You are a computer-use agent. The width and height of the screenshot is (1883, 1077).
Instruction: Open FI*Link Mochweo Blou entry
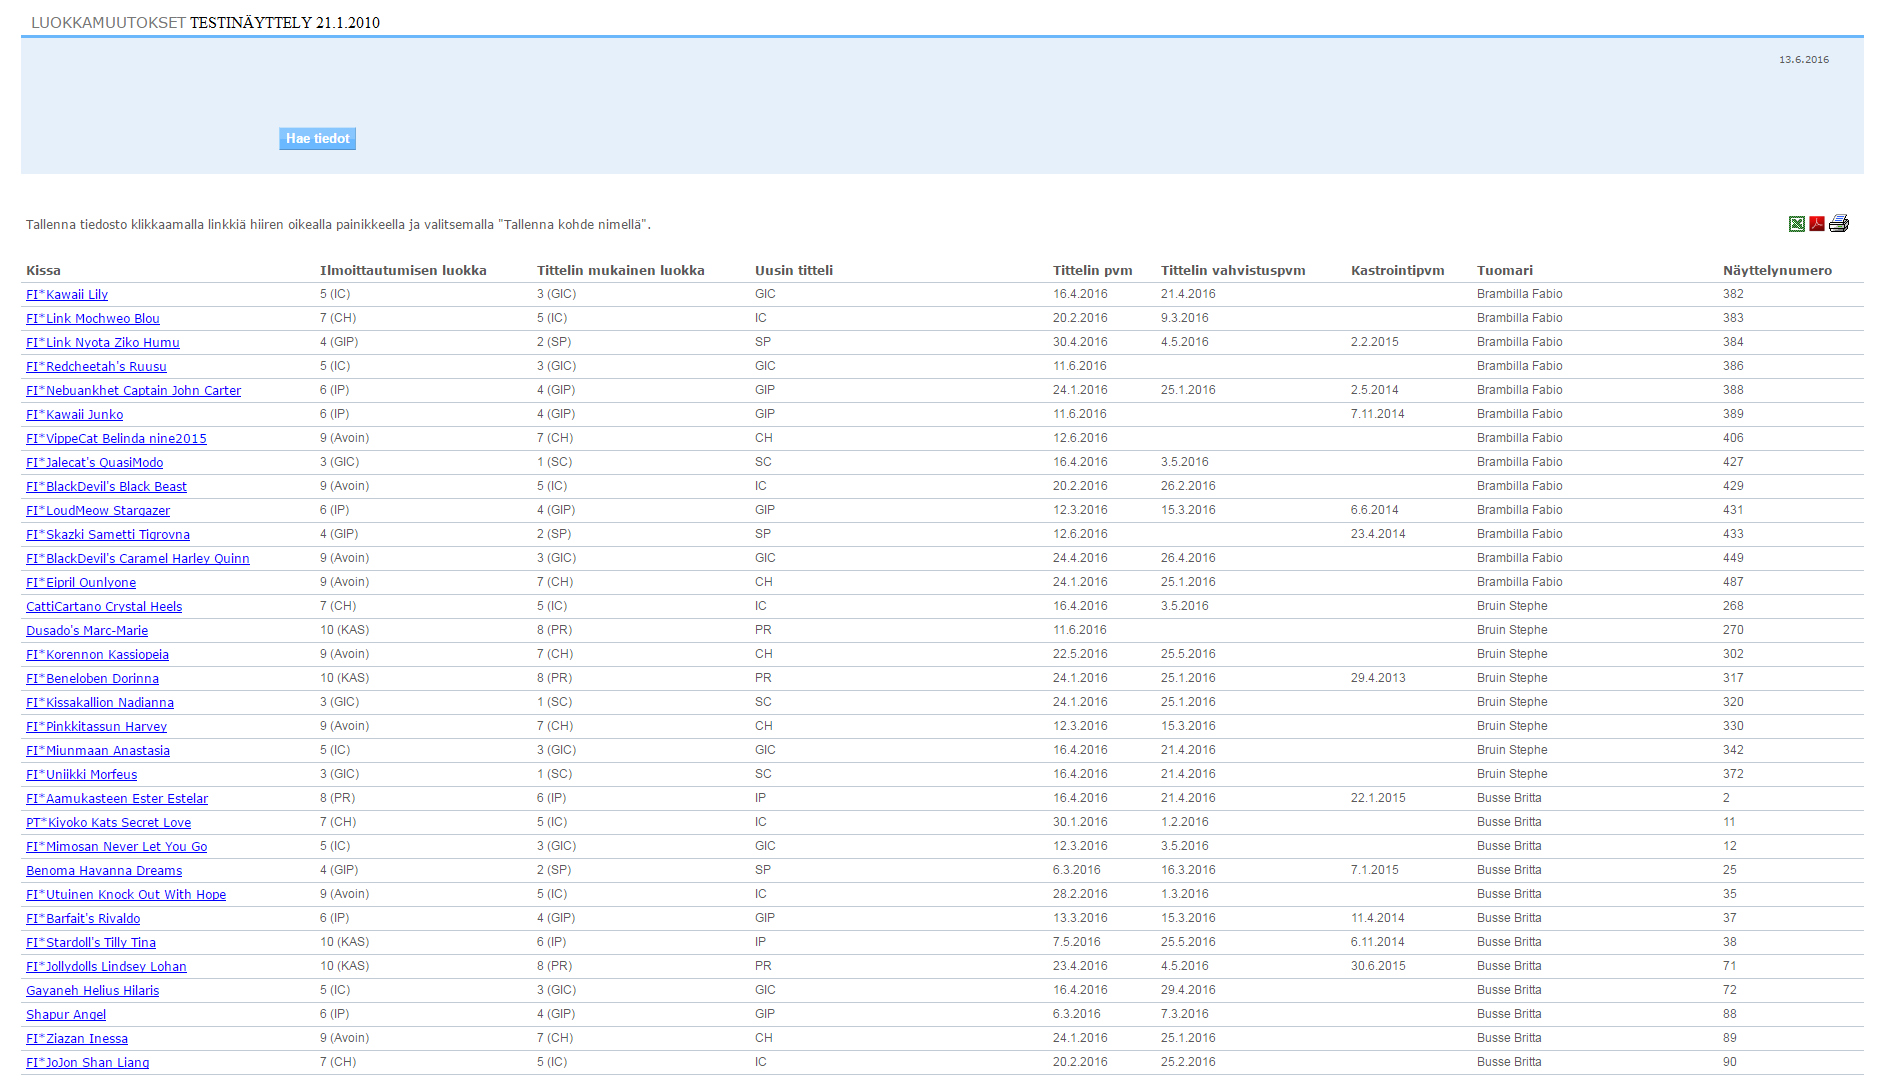(x=93, y=319)
